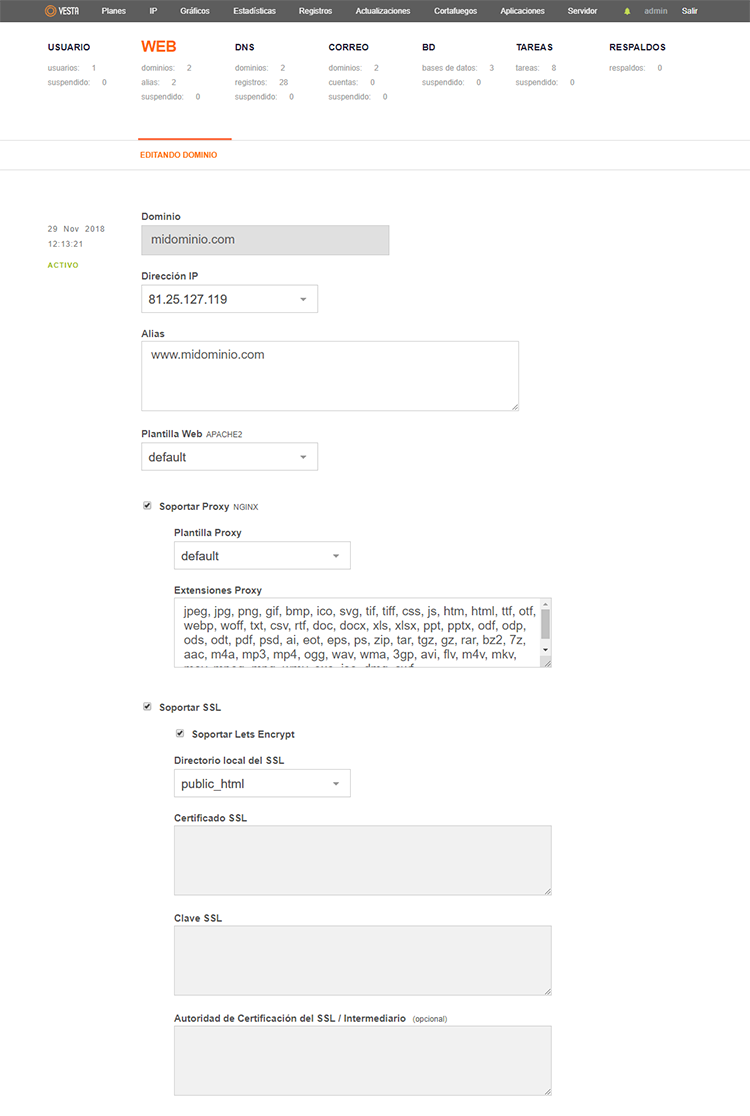Image resolution: width=750 pixels, height=1116 pixels.
Task: Click the scroll down arrow in Extensiones Proxy
Action: point(546,650)
